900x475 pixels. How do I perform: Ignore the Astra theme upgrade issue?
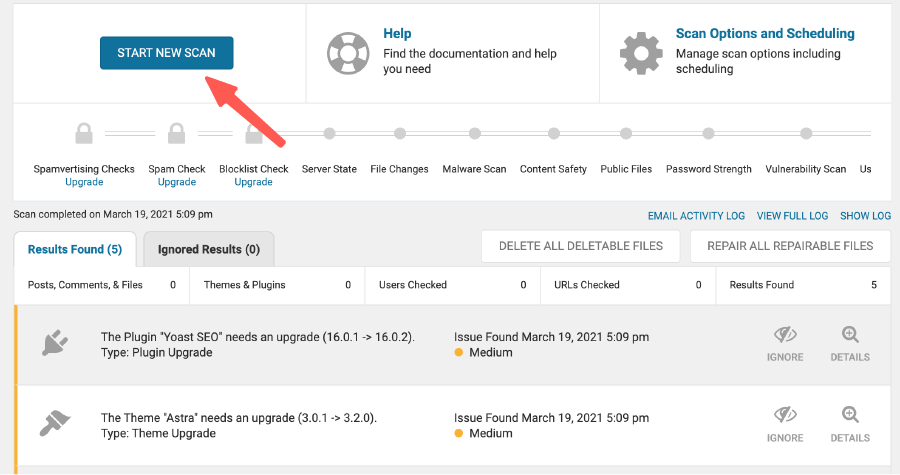pyautogui.click(x=785, y=424)
